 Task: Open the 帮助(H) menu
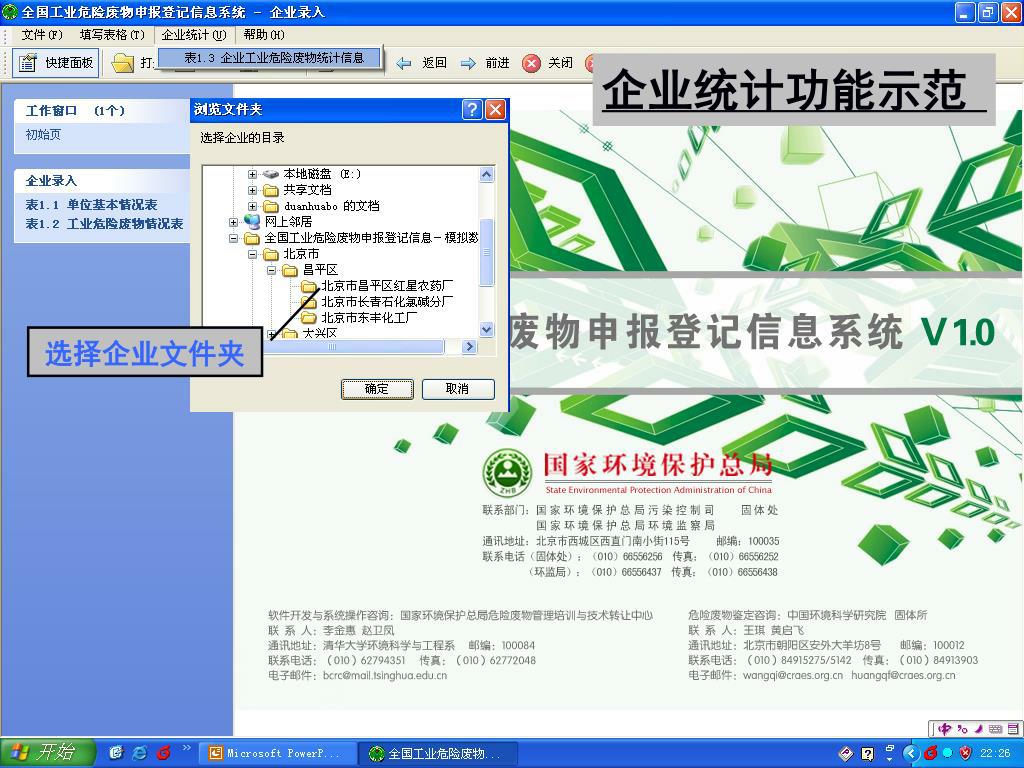tap(264, 35)
